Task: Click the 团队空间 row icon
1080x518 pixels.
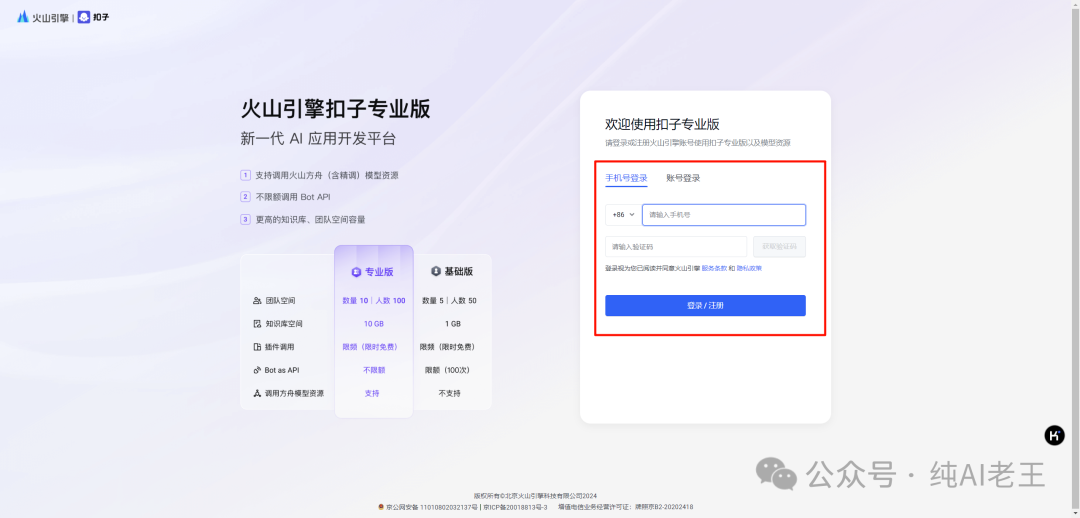Action: pyautogui.click(x=257, y=301)
